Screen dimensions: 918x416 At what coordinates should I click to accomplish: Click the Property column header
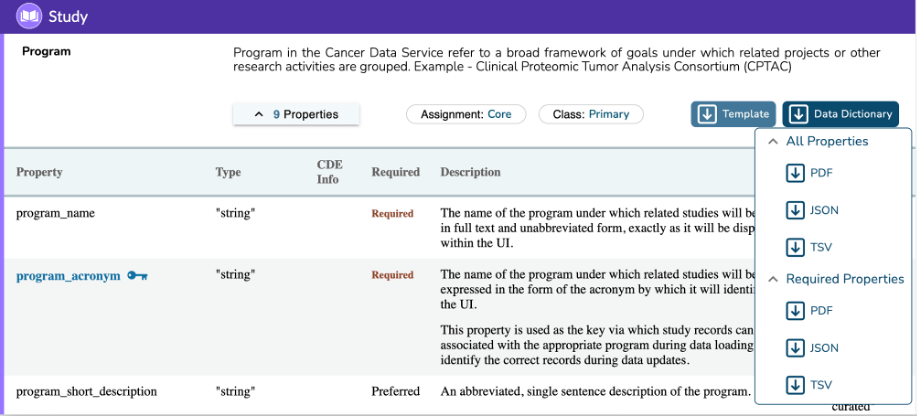[39, 172]
